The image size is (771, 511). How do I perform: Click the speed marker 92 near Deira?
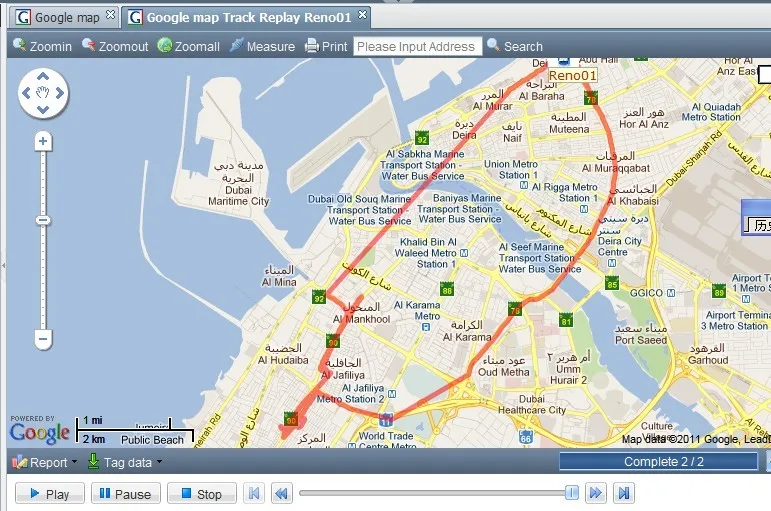coord(422,138)
